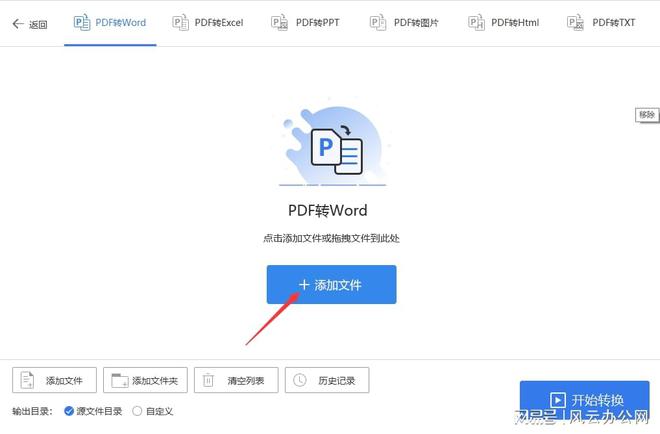Click the play icon on 开始转换
The width and height of the screenshot is (660, 434).
click(x=557, y=400)
